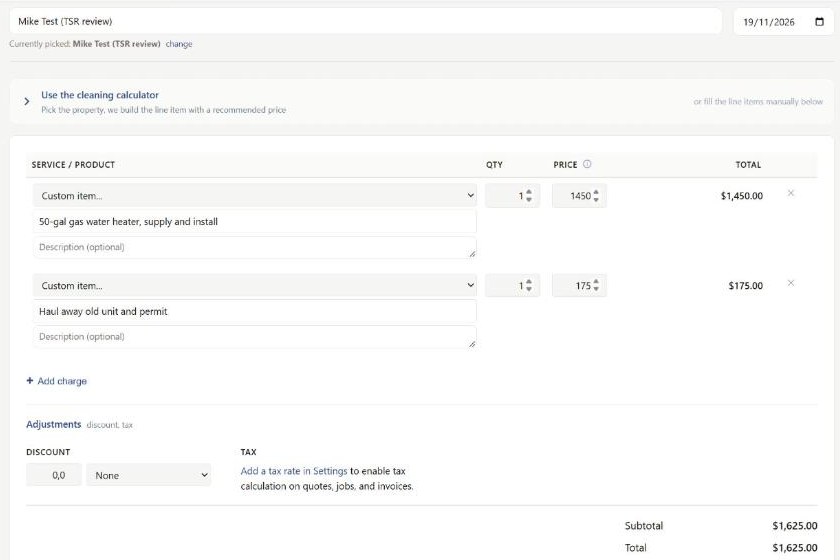Increase quantity for haul away line
The width and height of the screenshot is (840, 560).
point(529,282)
